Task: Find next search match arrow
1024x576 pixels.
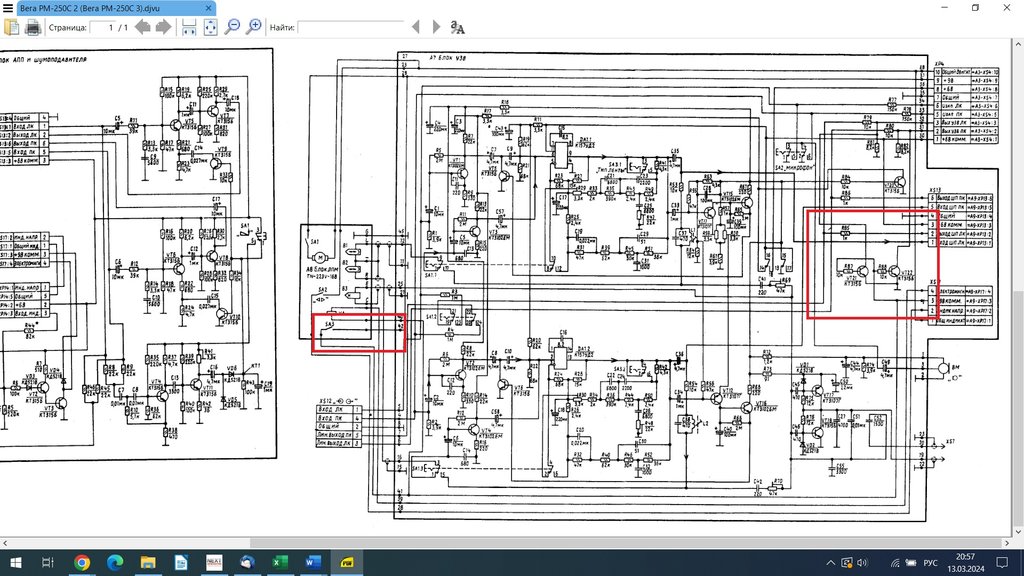Action: pos(436,27)
